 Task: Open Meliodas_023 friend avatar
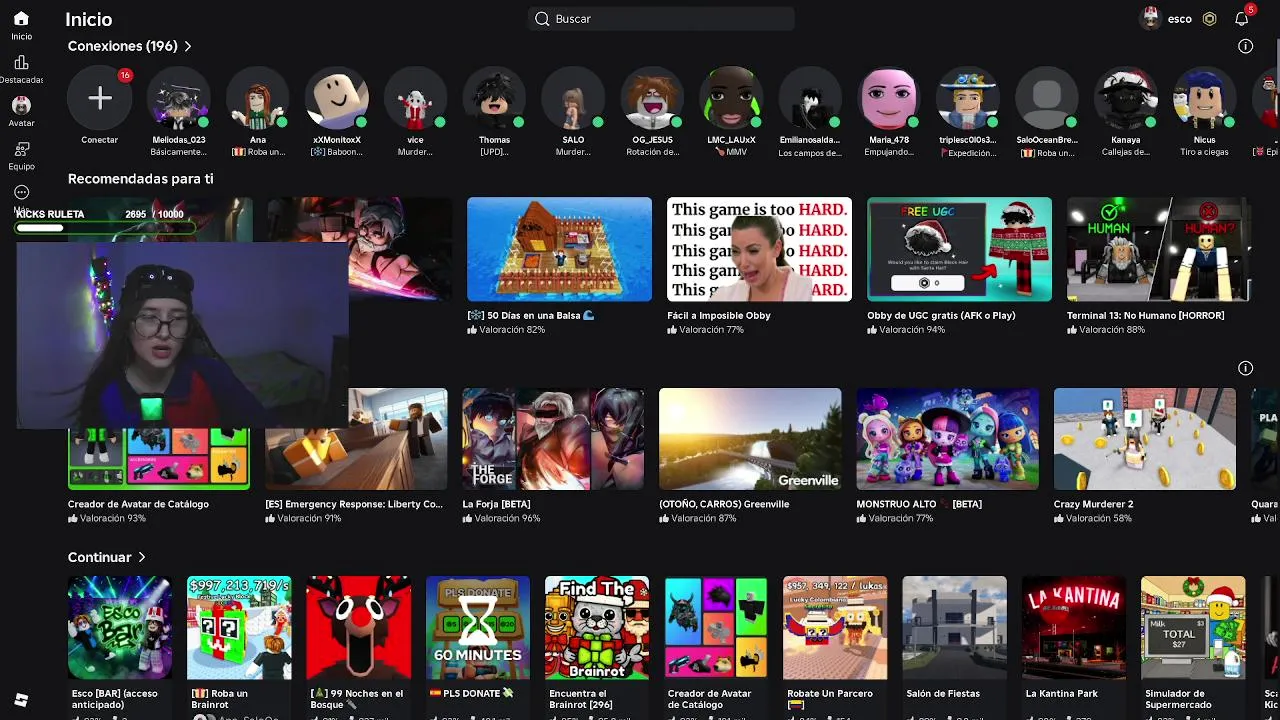tap(178, 98)
